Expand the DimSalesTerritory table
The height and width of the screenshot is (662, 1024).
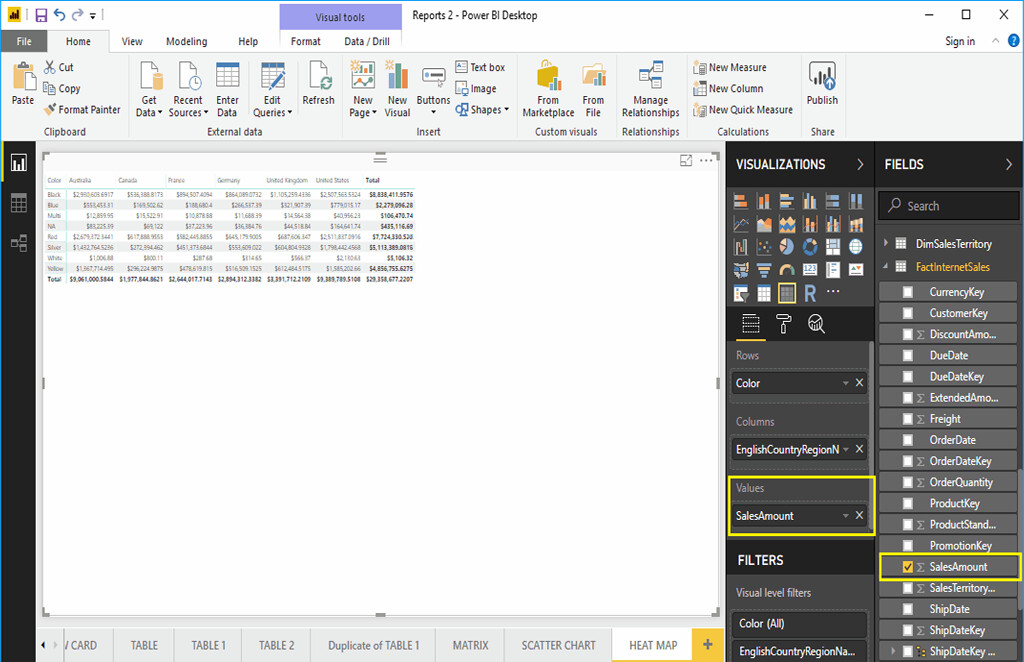pos(884,243)
